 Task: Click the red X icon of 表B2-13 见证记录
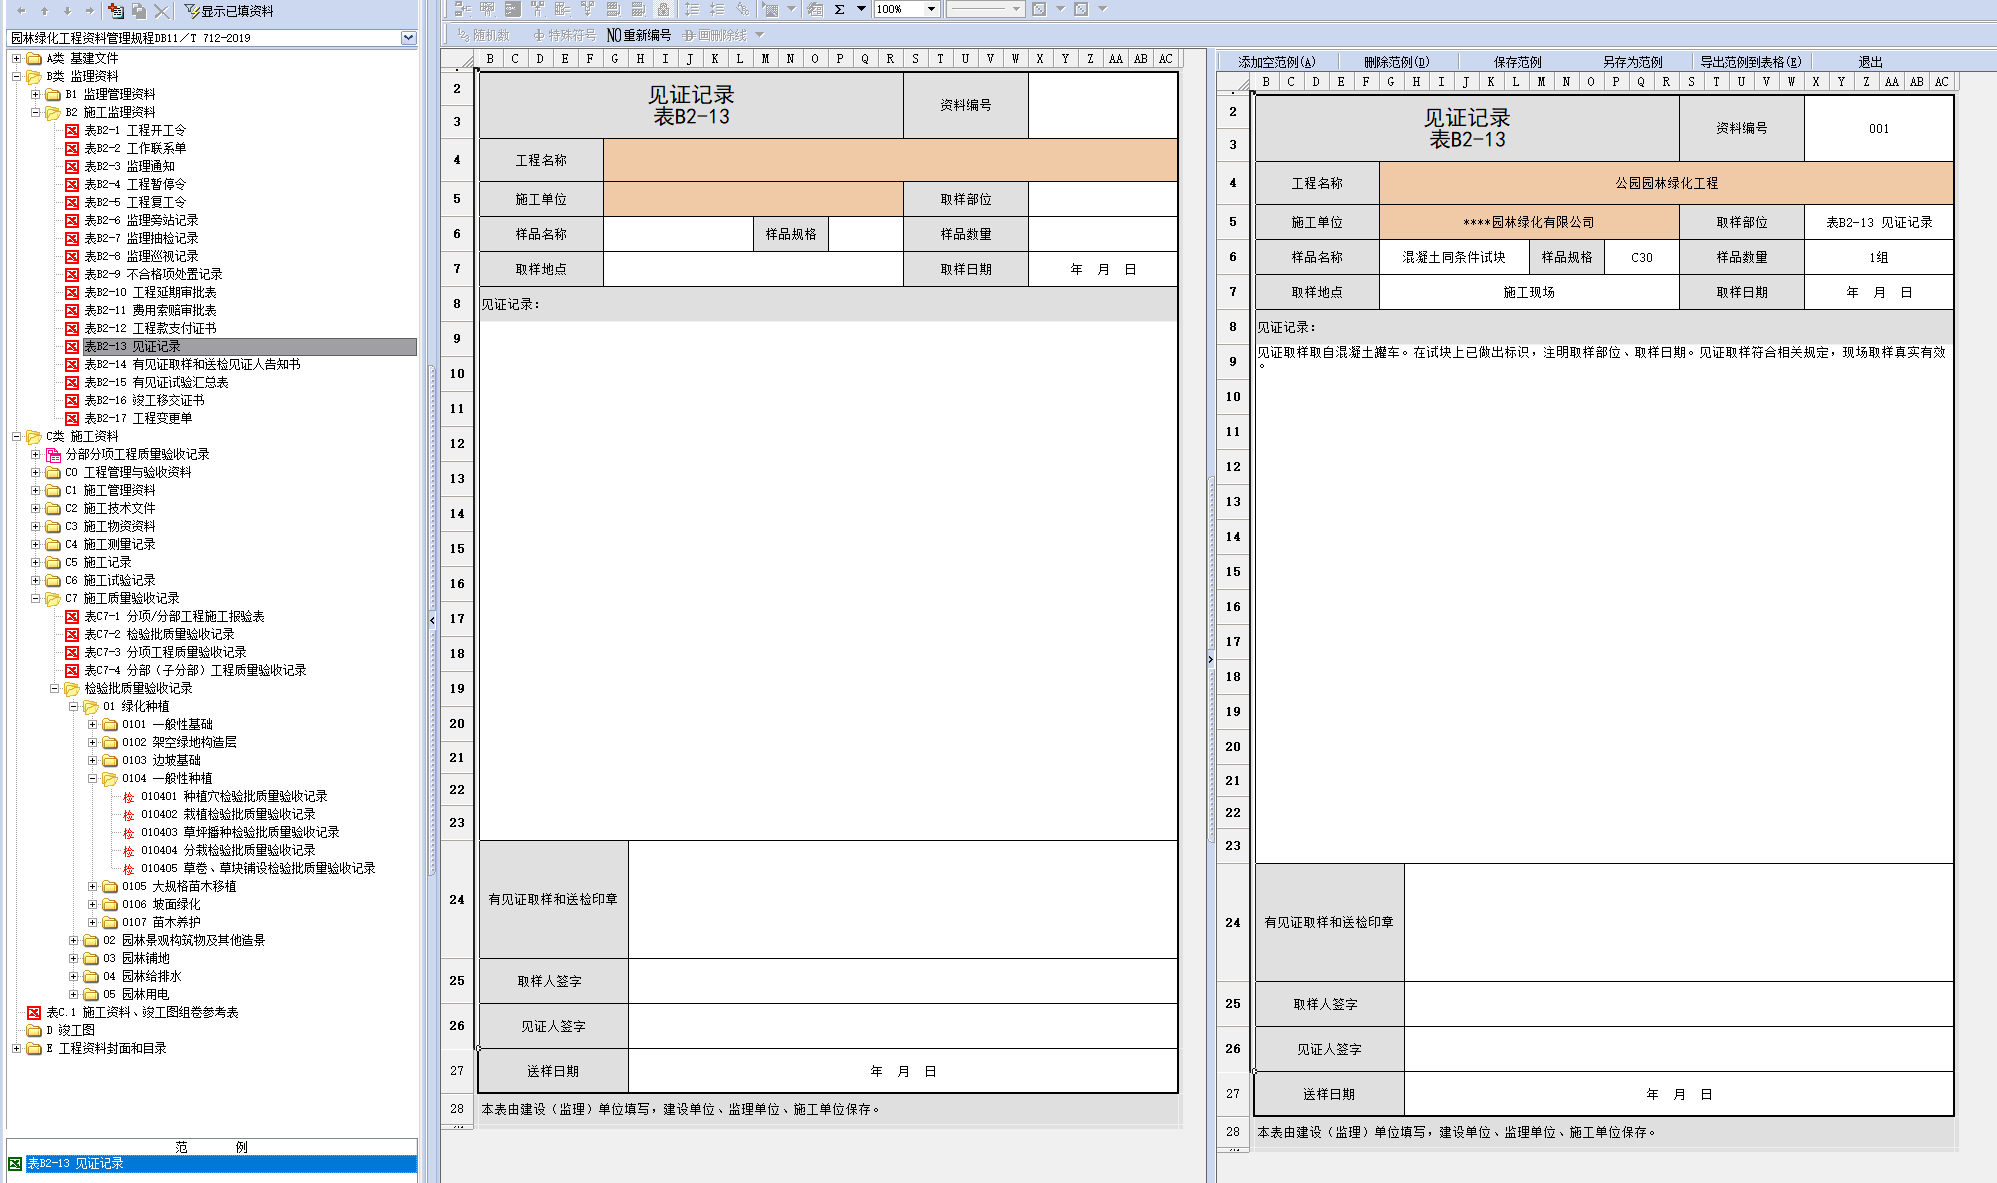[72, 346]
